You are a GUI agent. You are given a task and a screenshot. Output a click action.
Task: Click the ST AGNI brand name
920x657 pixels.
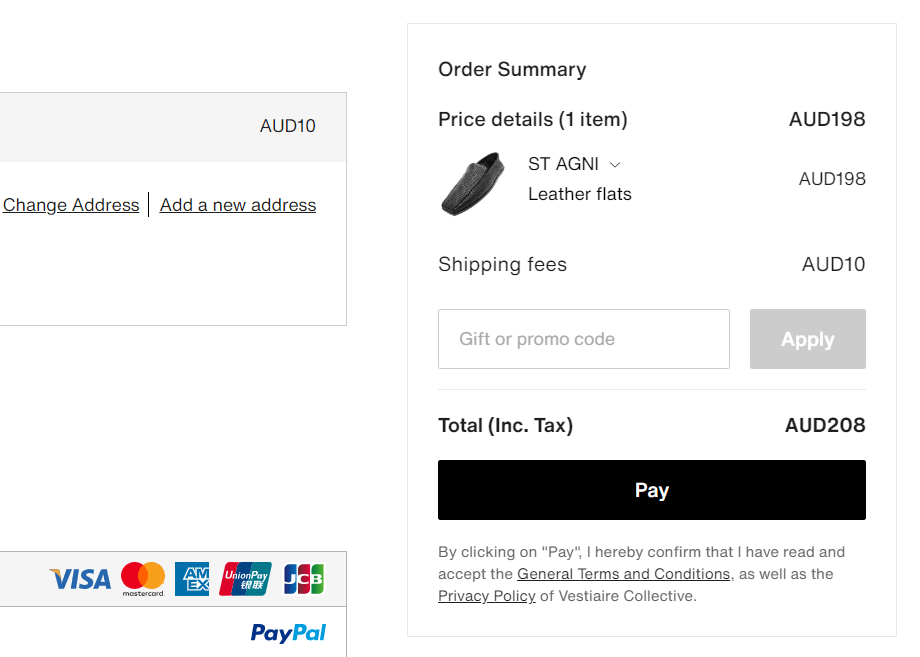click(563, 164)
